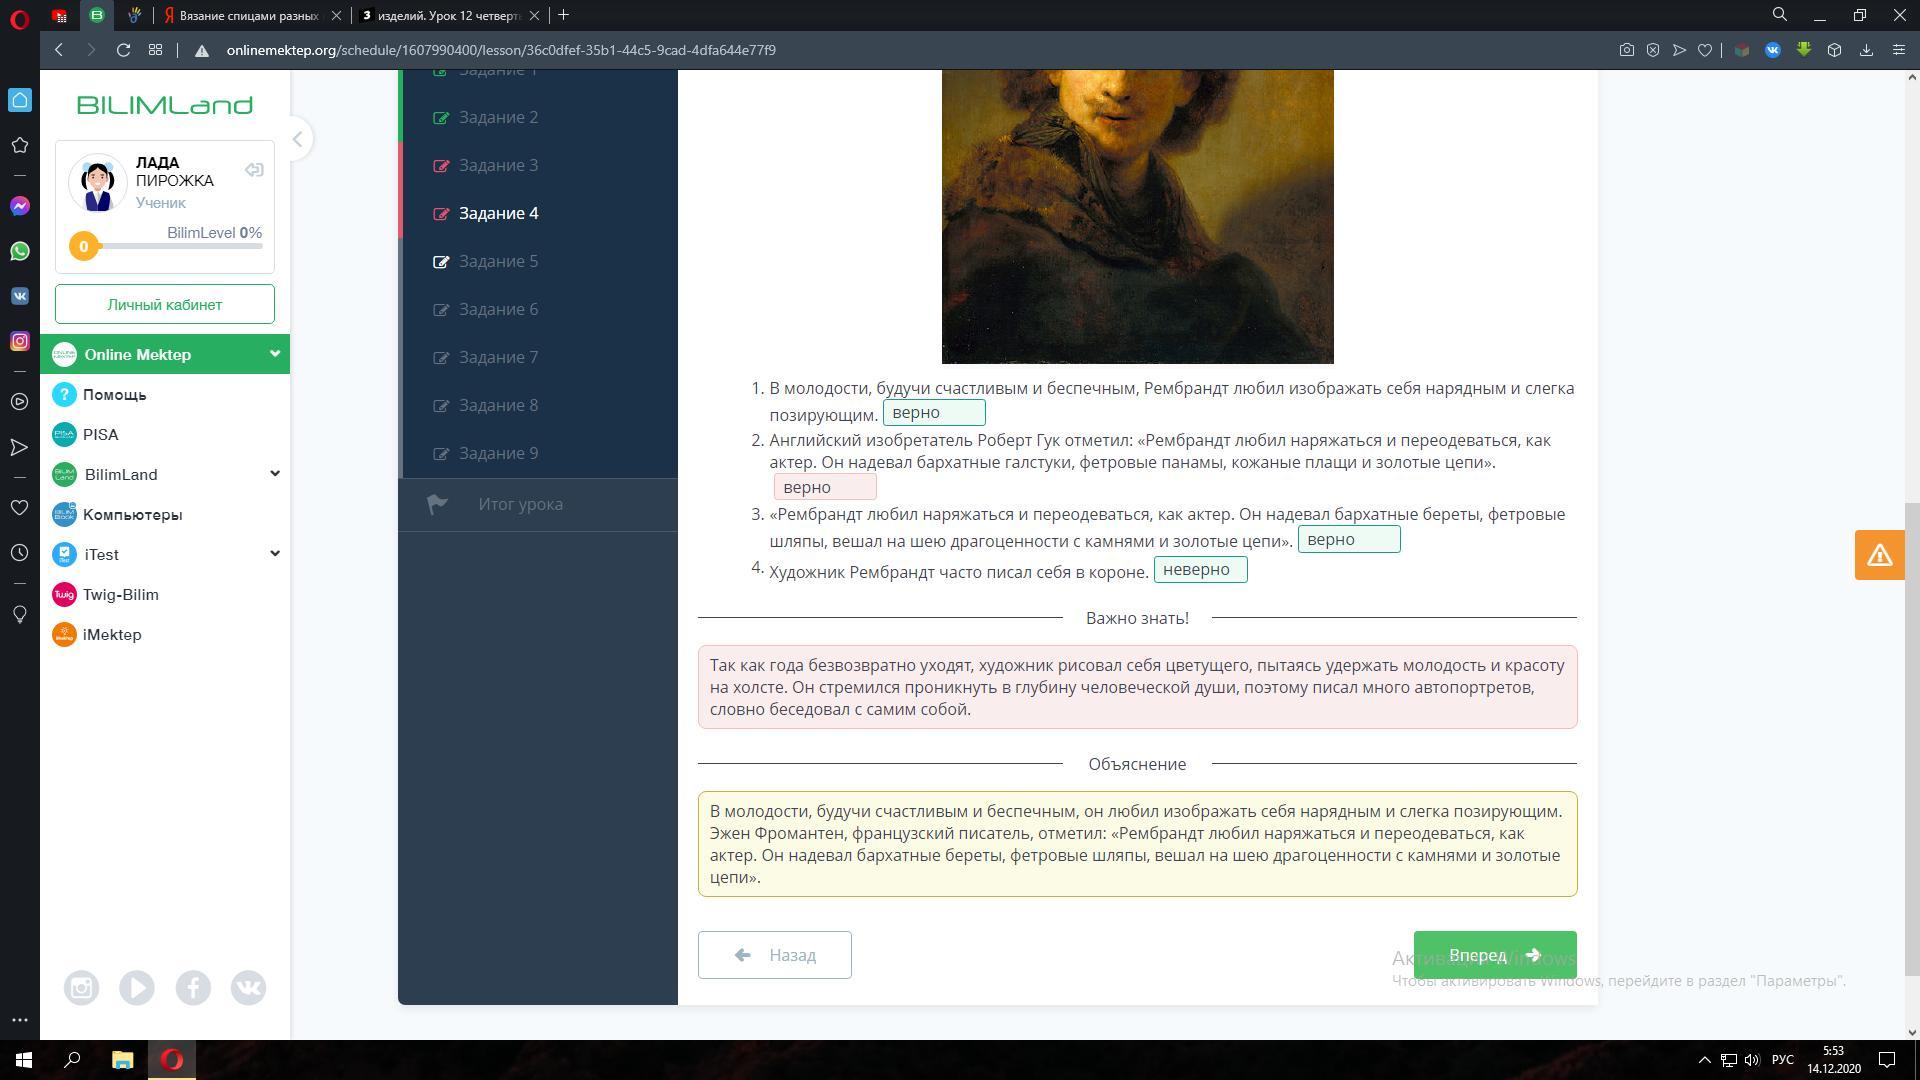The width and height of the screenshot is (1920, 1080).
Task: Click the Личный кабинет button
Action: [x=165, y=305]
